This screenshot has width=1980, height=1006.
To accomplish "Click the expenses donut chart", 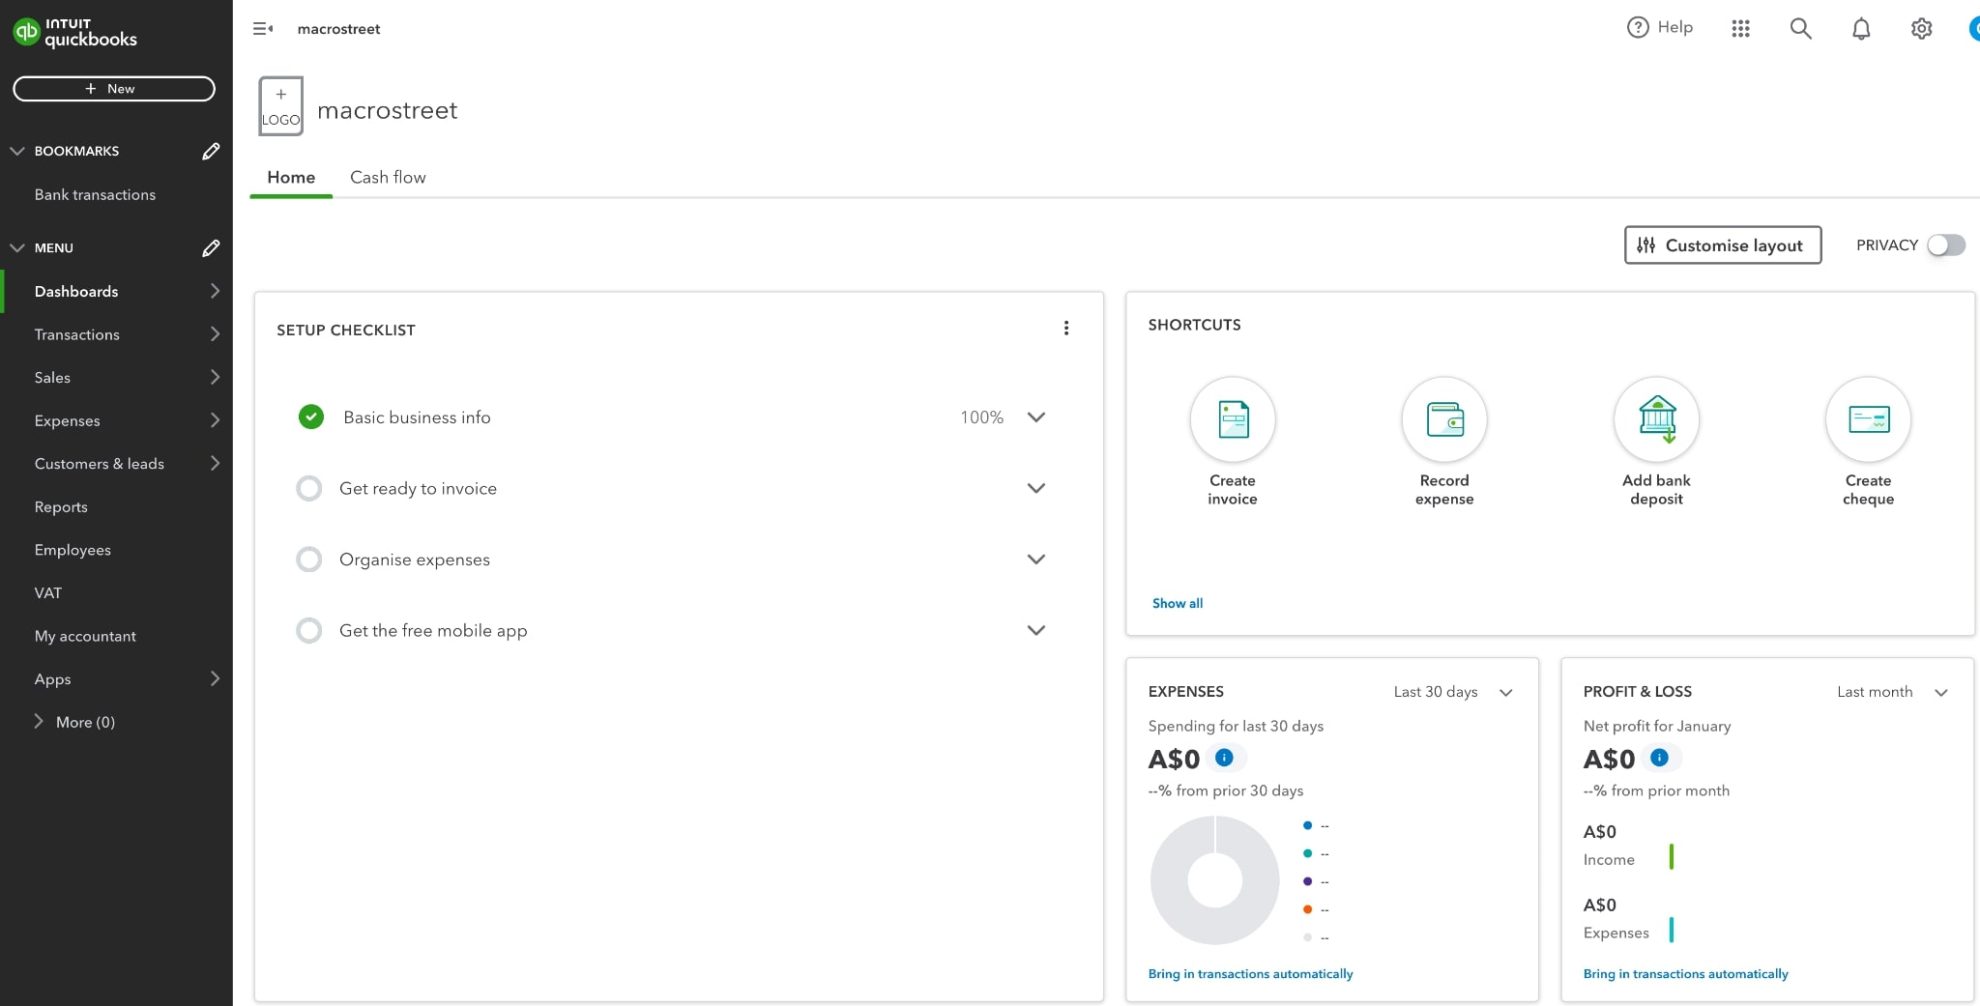I will click(x=1215, y=880).
